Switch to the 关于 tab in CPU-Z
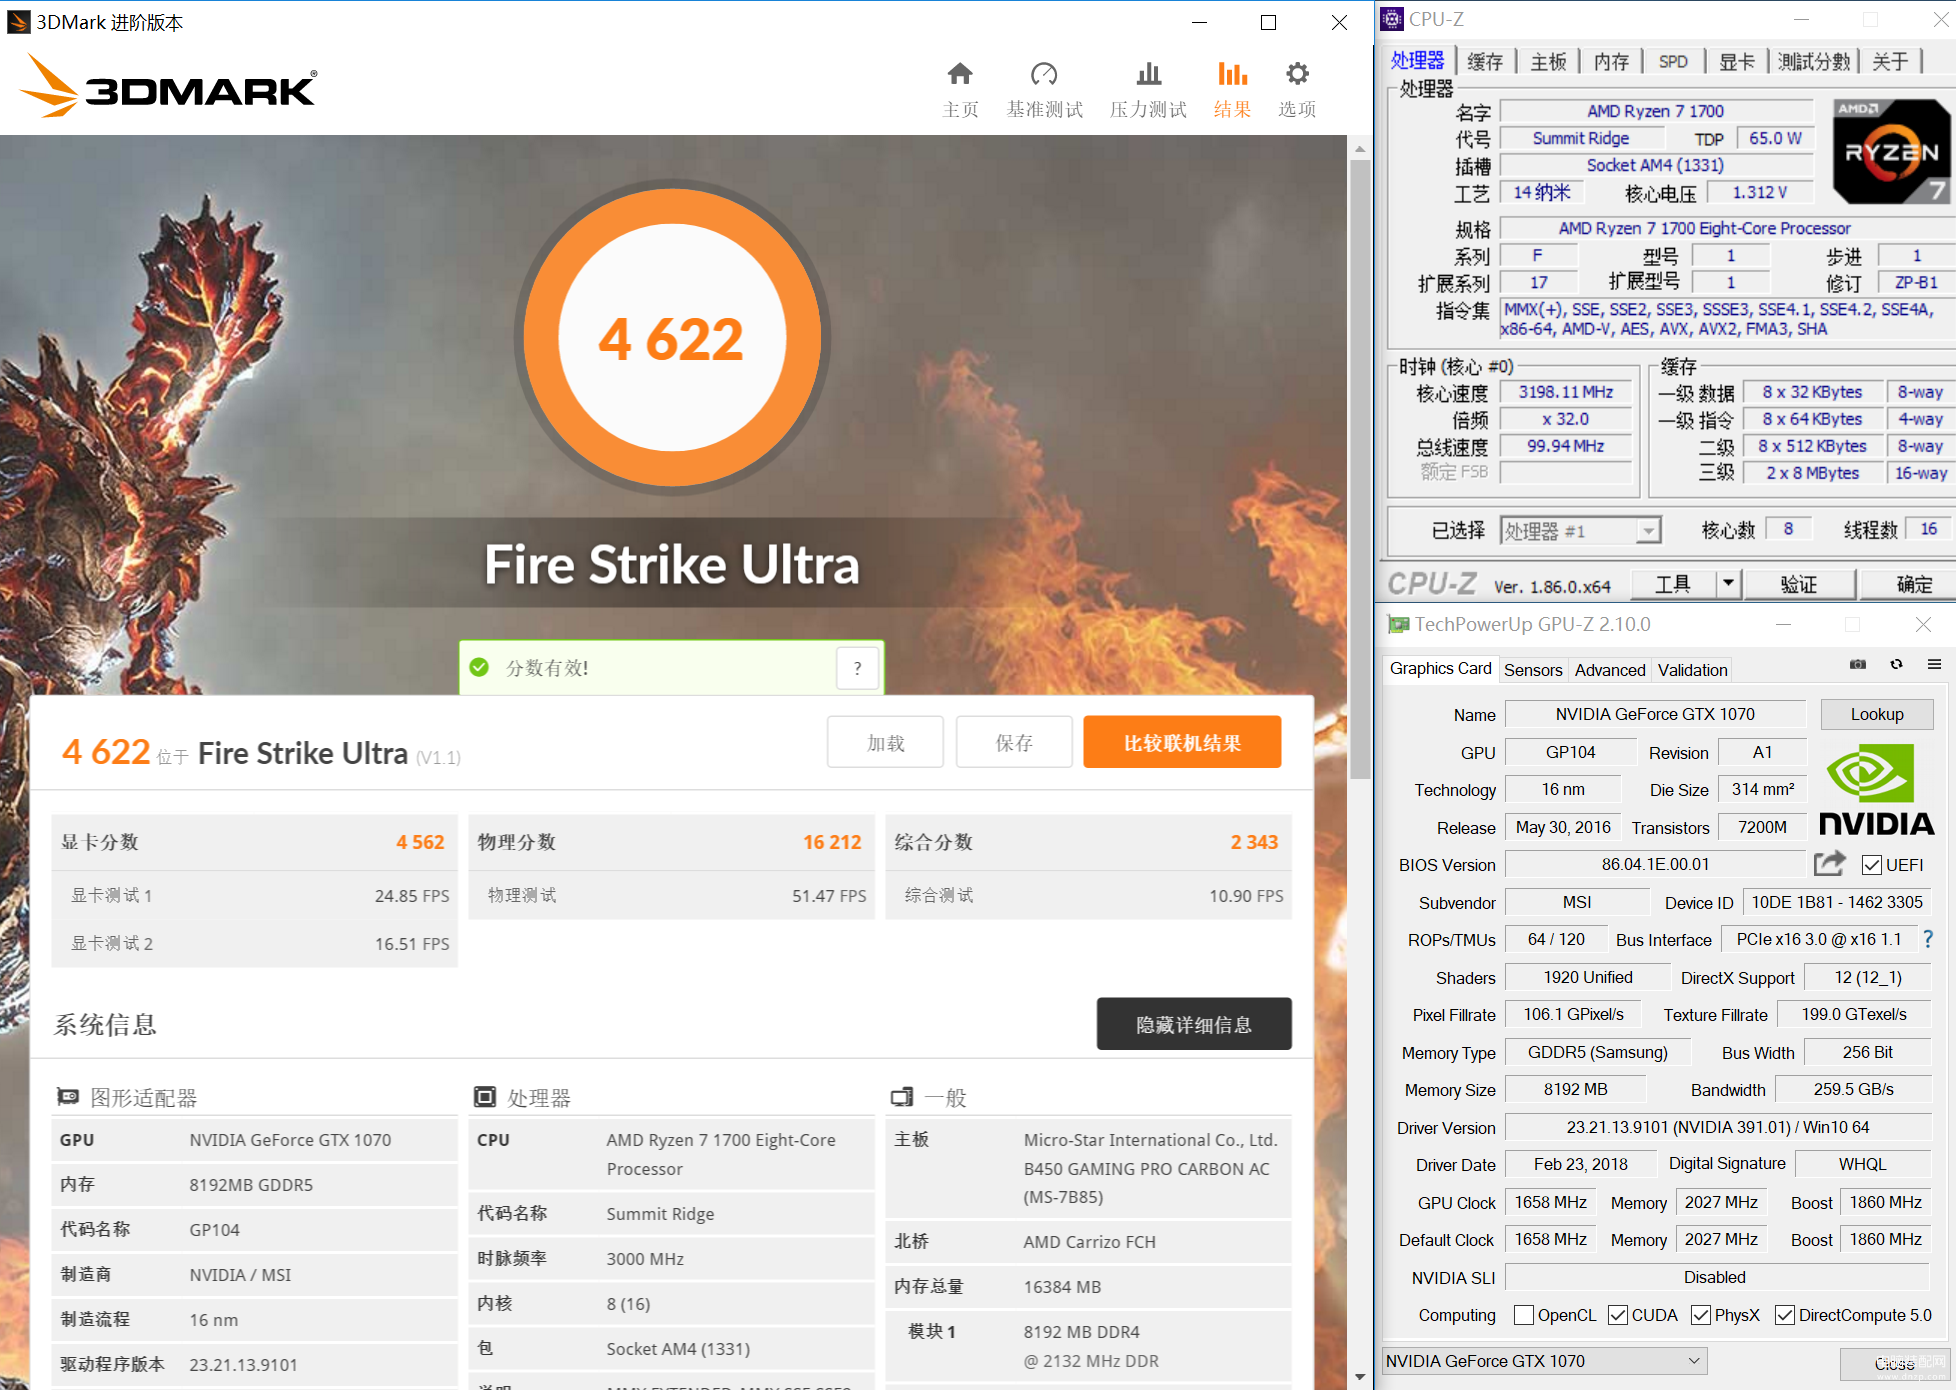Viewport: 1956px width, 1390px height. tap(1890, 62)
